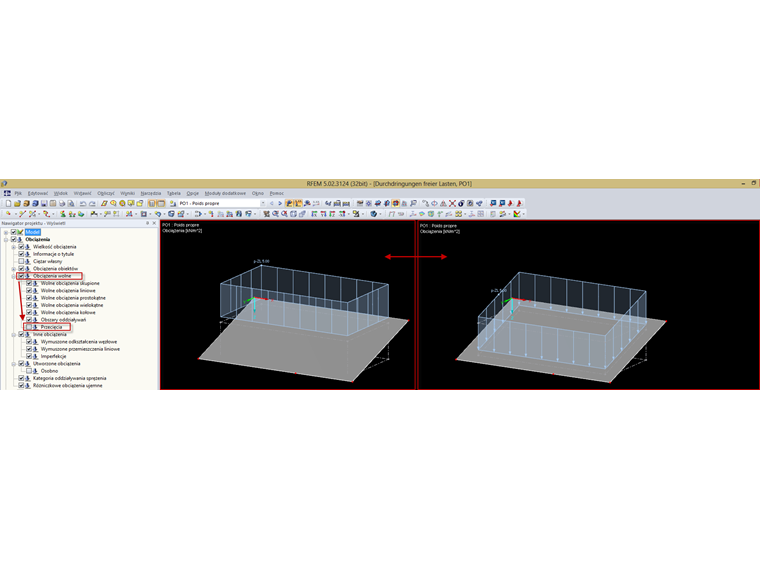Toggle the Imperfekcje checkbox
The width and height of the screenshot is (760, 570).
click(29, 356)
